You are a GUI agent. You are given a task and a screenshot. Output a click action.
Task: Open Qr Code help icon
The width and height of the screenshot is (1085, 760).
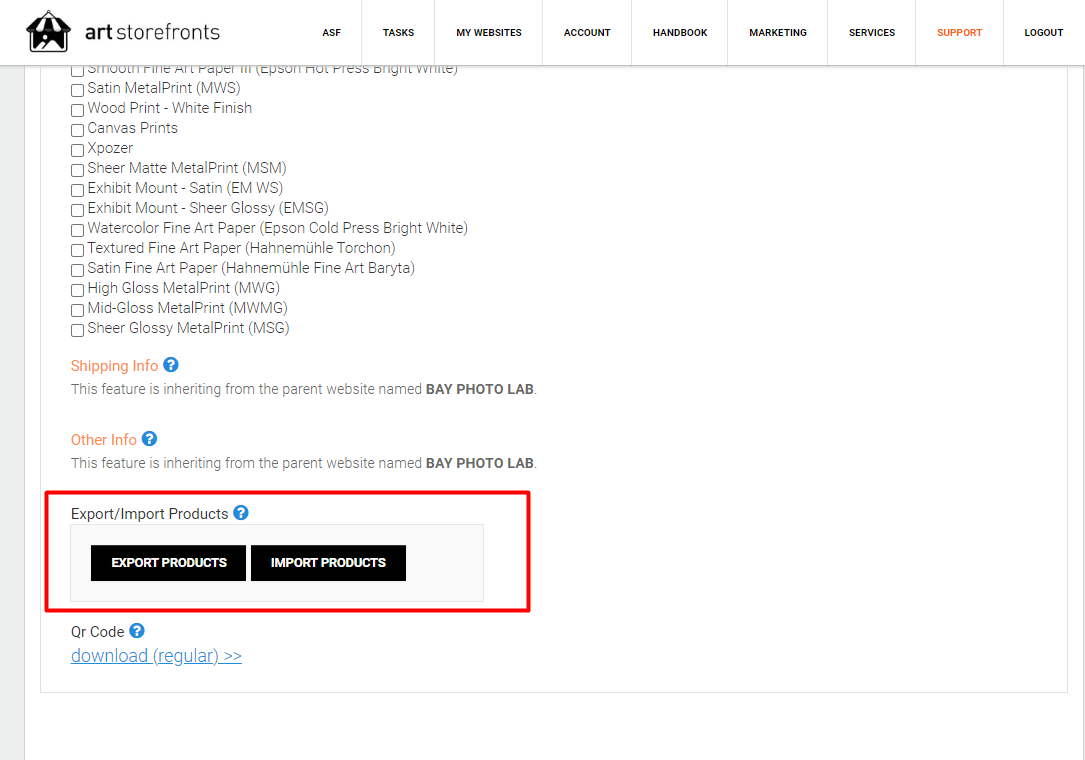coord(137,631)
